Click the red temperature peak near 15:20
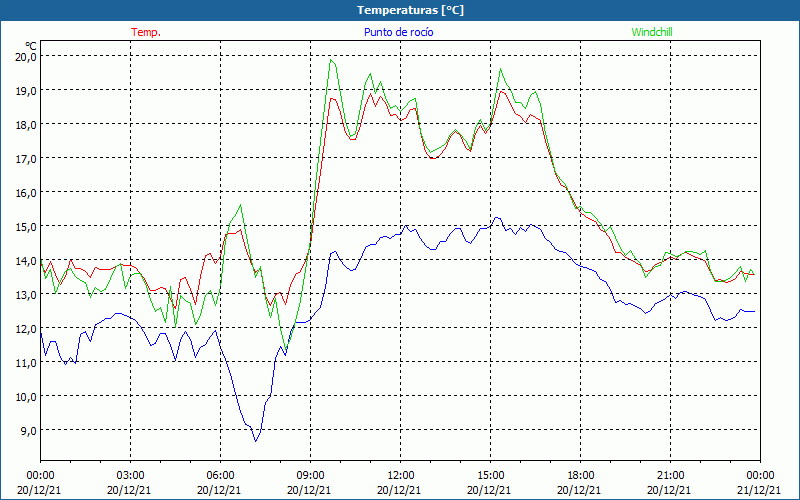 pyautogui.click(x=501, y=91)
